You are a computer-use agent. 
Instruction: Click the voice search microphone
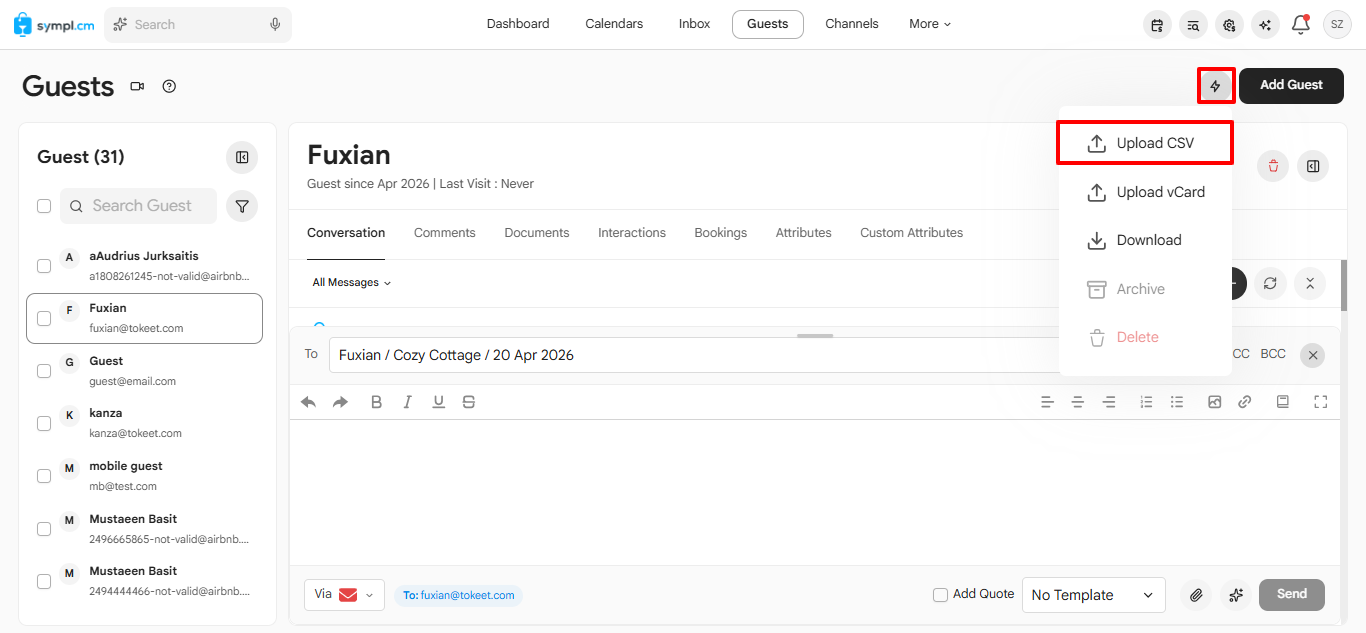tap(275, 25)
